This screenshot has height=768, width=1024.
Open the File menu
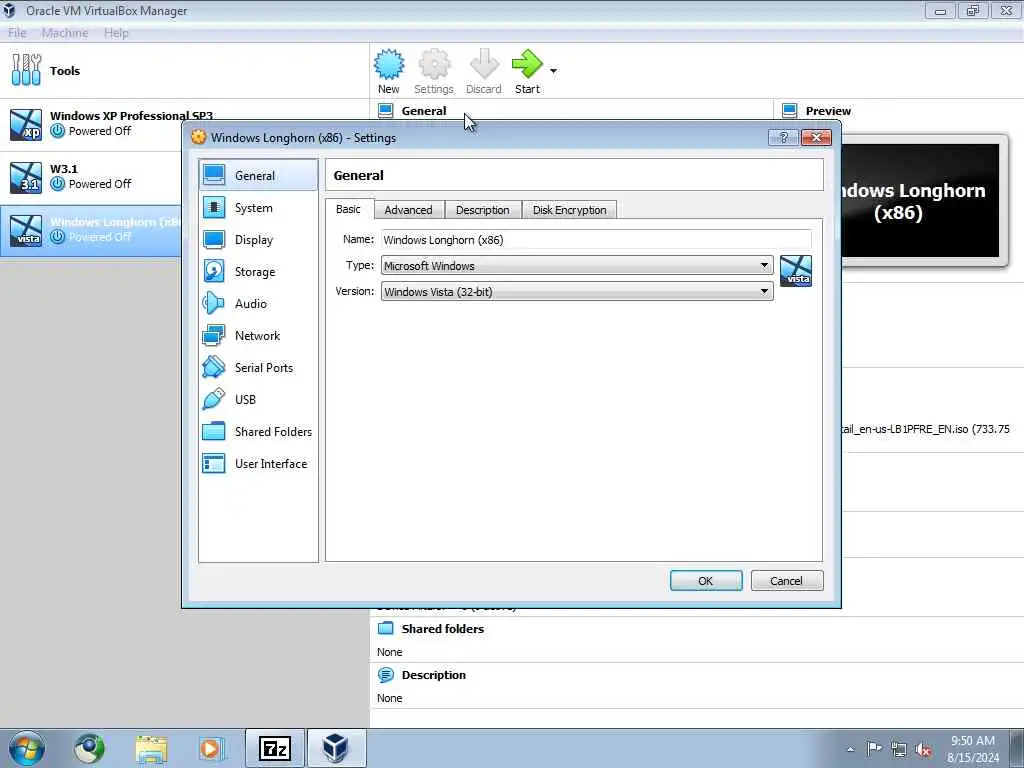(17, 33)
